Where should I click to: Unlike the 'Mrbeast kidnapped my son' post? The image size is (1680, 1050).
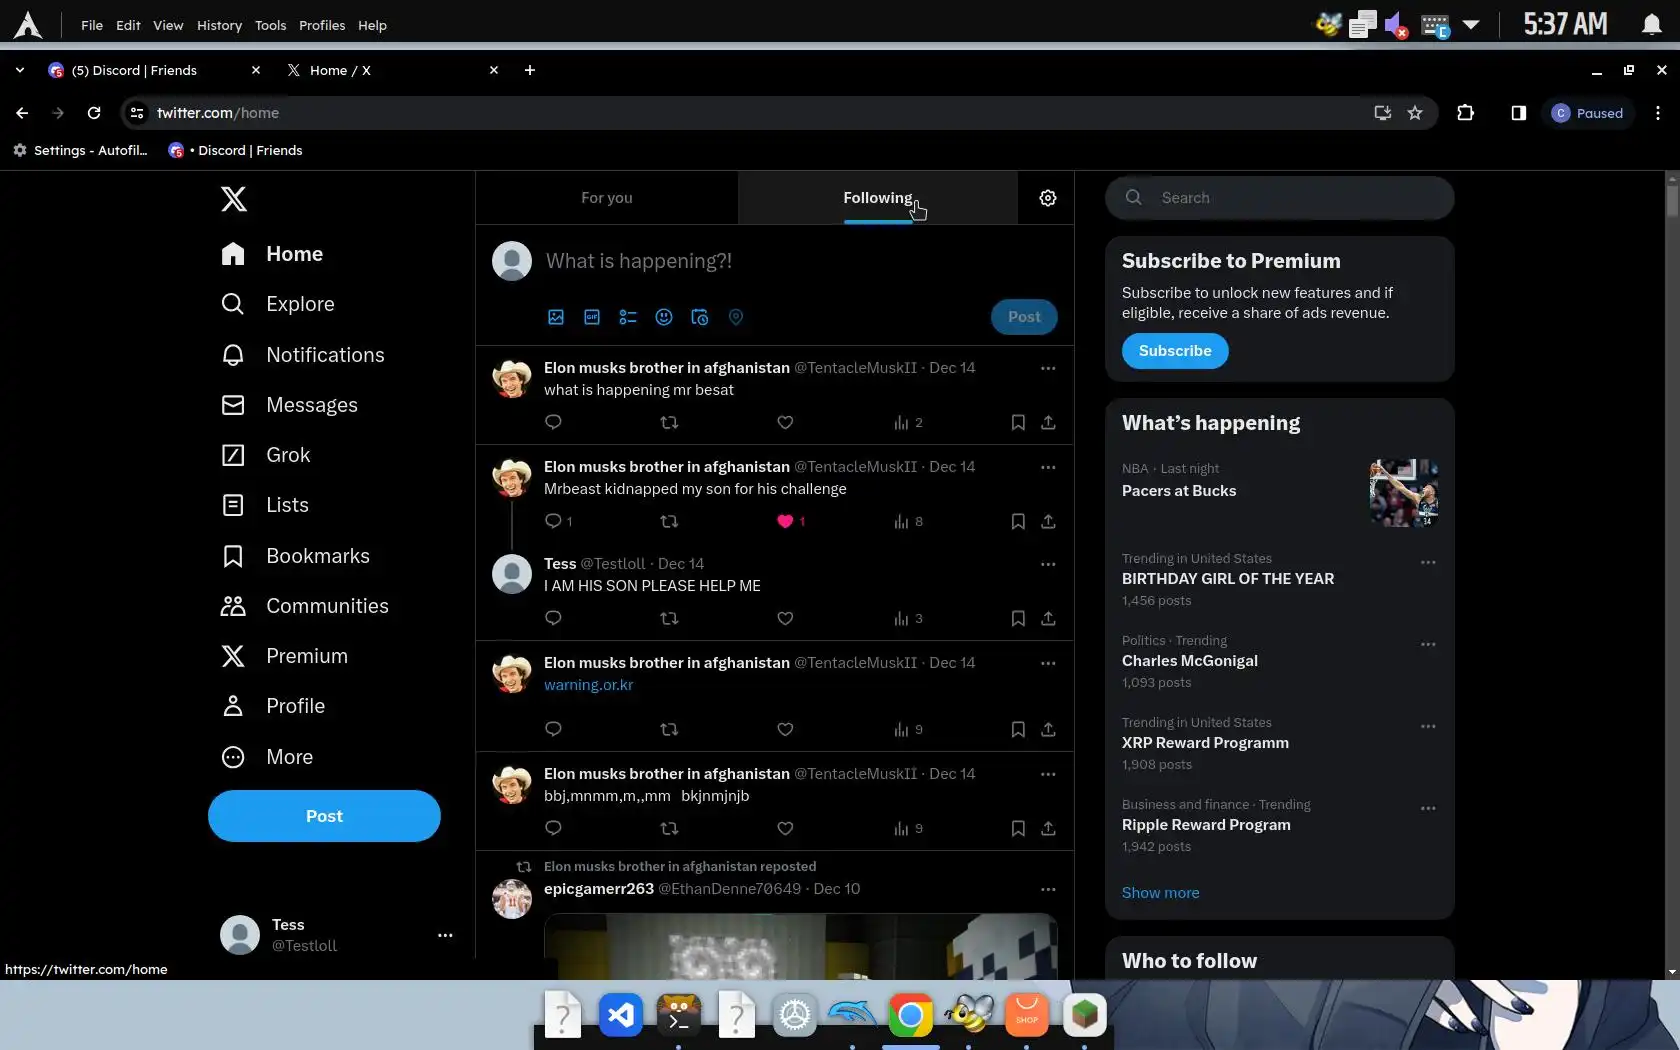pyautogui.click(x=785, y=521)
